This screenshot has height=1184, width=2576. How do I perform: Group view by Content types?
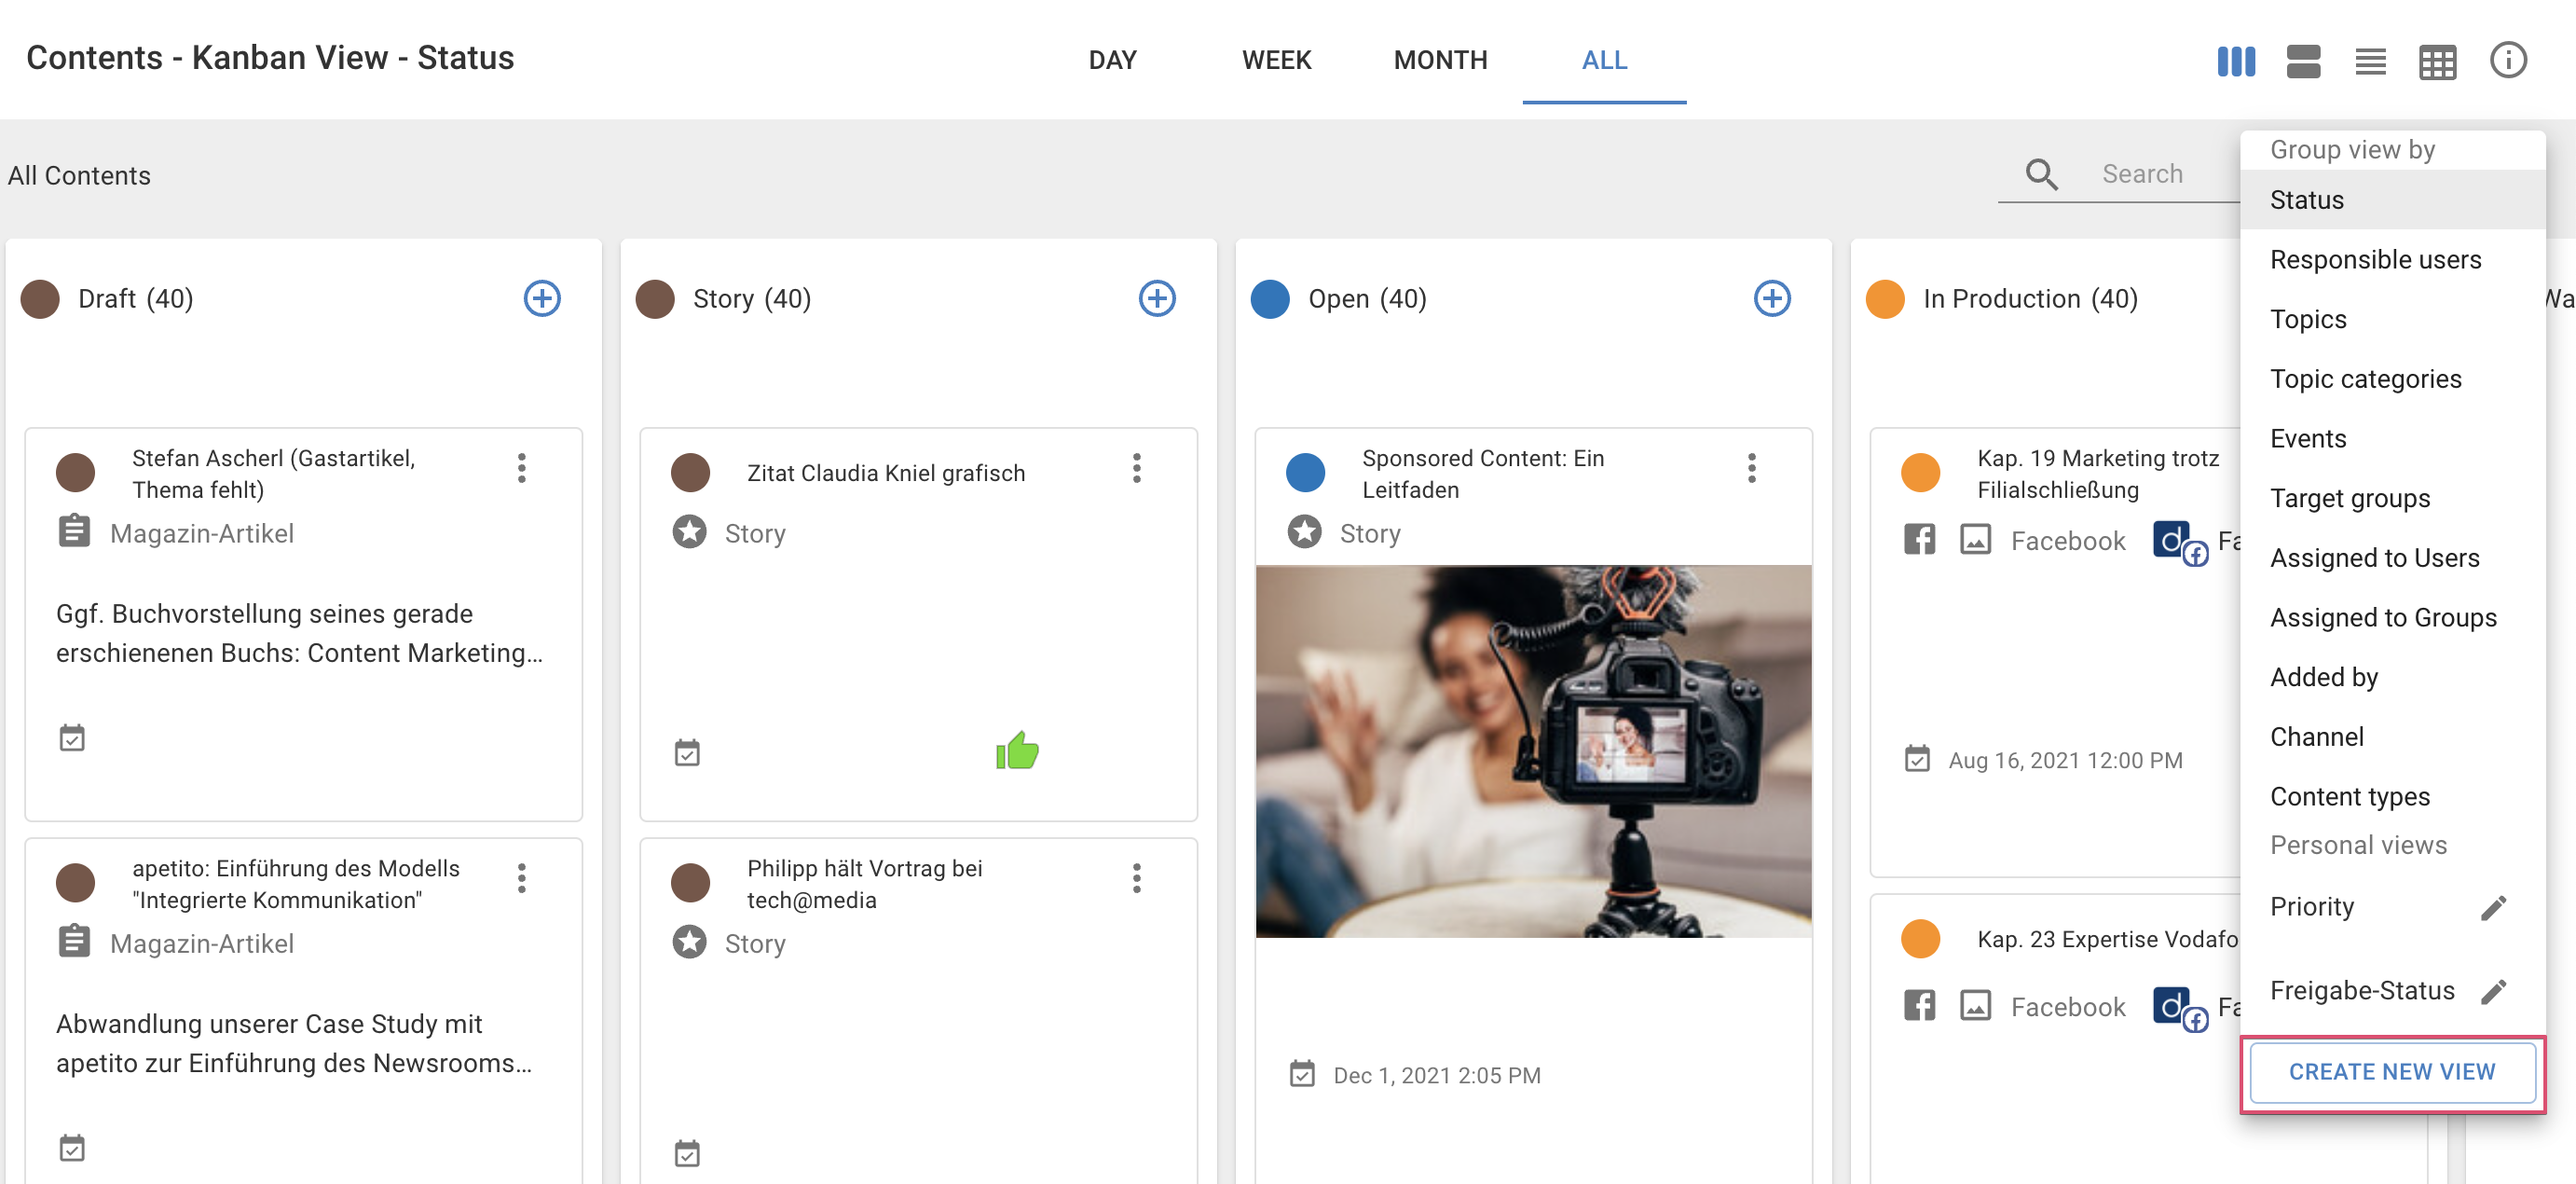tap(2392, 797)
